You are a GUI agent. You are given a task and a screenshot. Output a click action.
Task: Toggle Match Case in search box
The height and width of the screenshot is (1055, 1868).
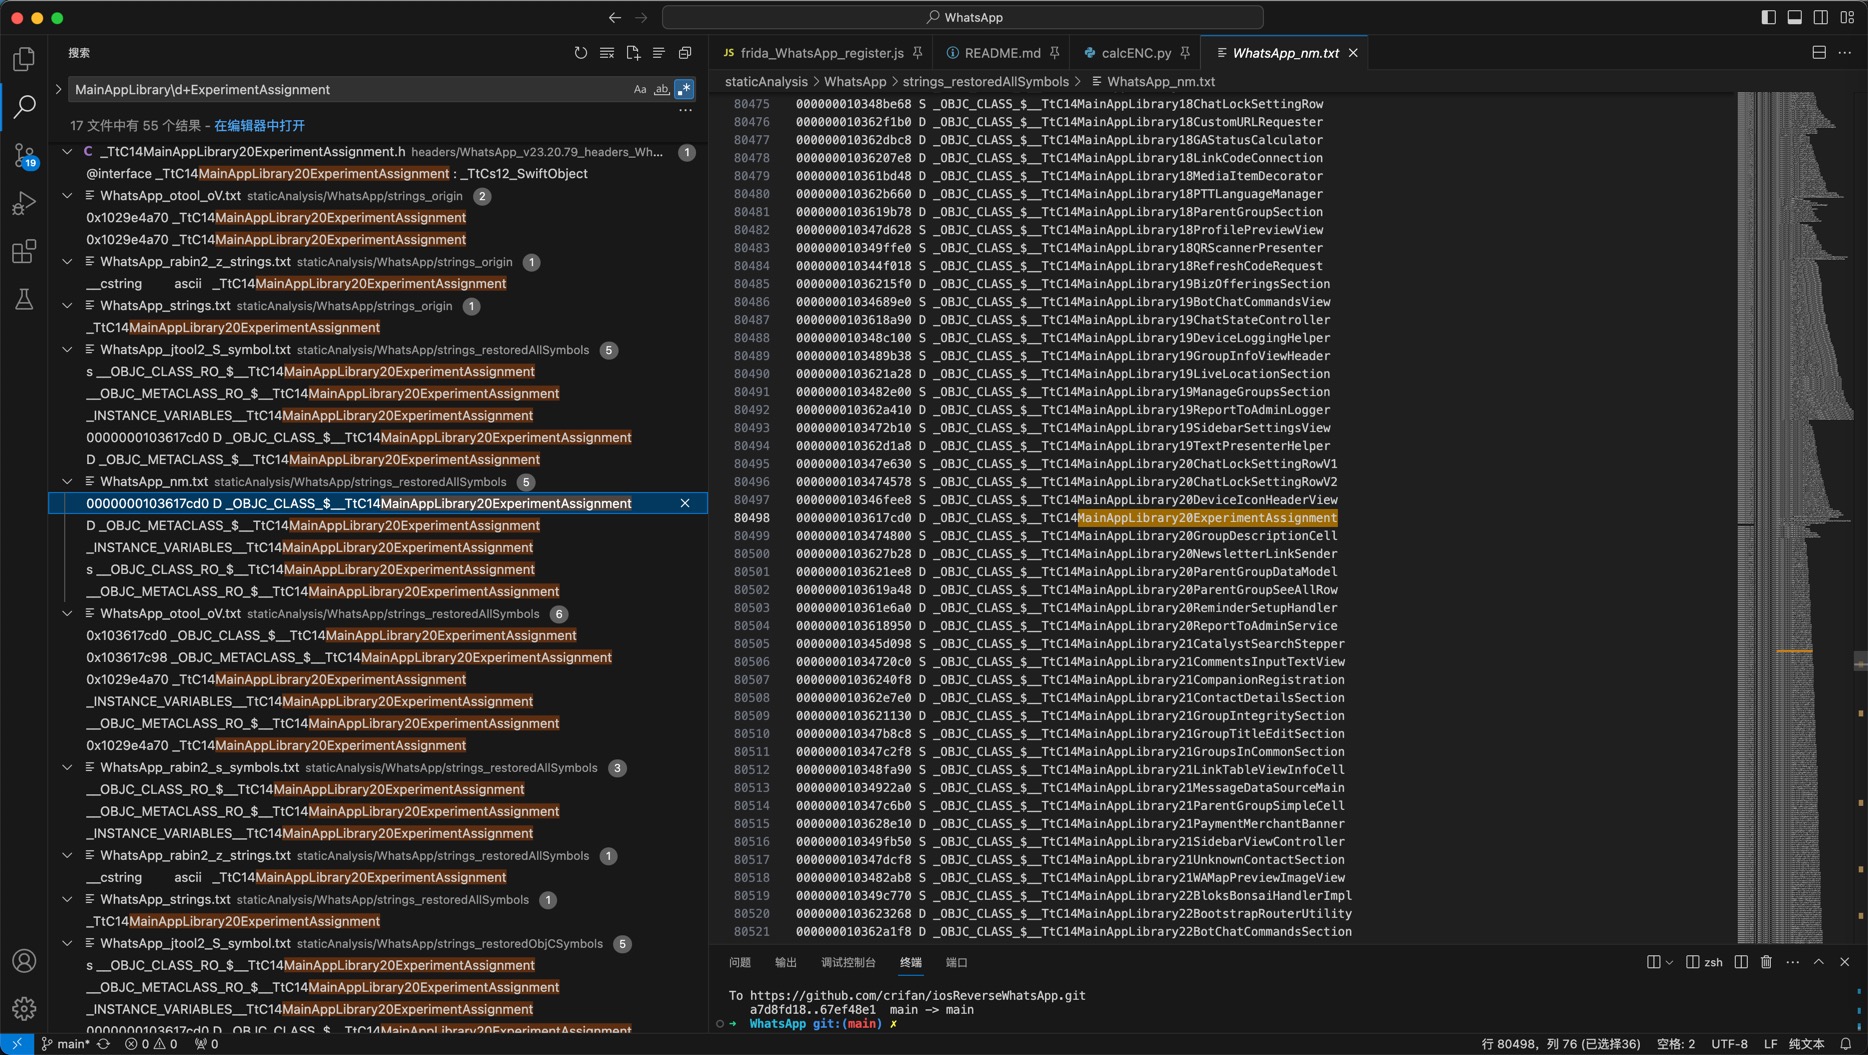[x=640, y=89]
